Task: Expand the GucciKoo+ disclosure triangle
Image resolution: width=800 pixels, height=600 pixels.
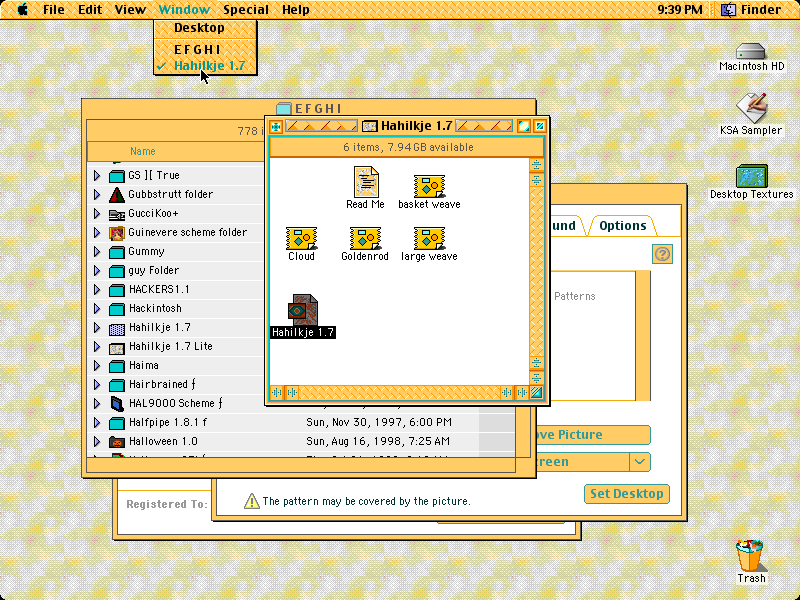Action: pos(97,214)
